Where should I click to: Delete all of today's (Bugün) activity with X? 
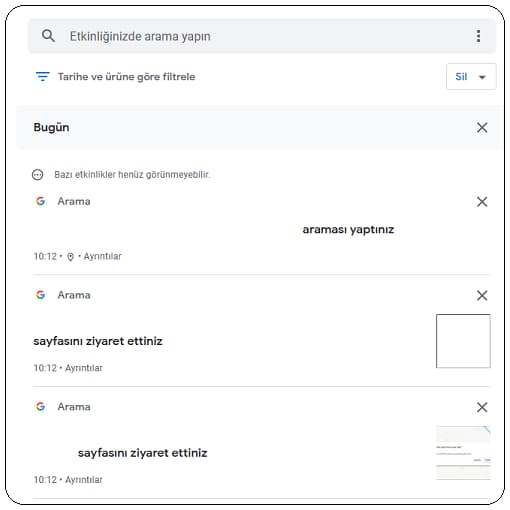click(x=482, y=127)
